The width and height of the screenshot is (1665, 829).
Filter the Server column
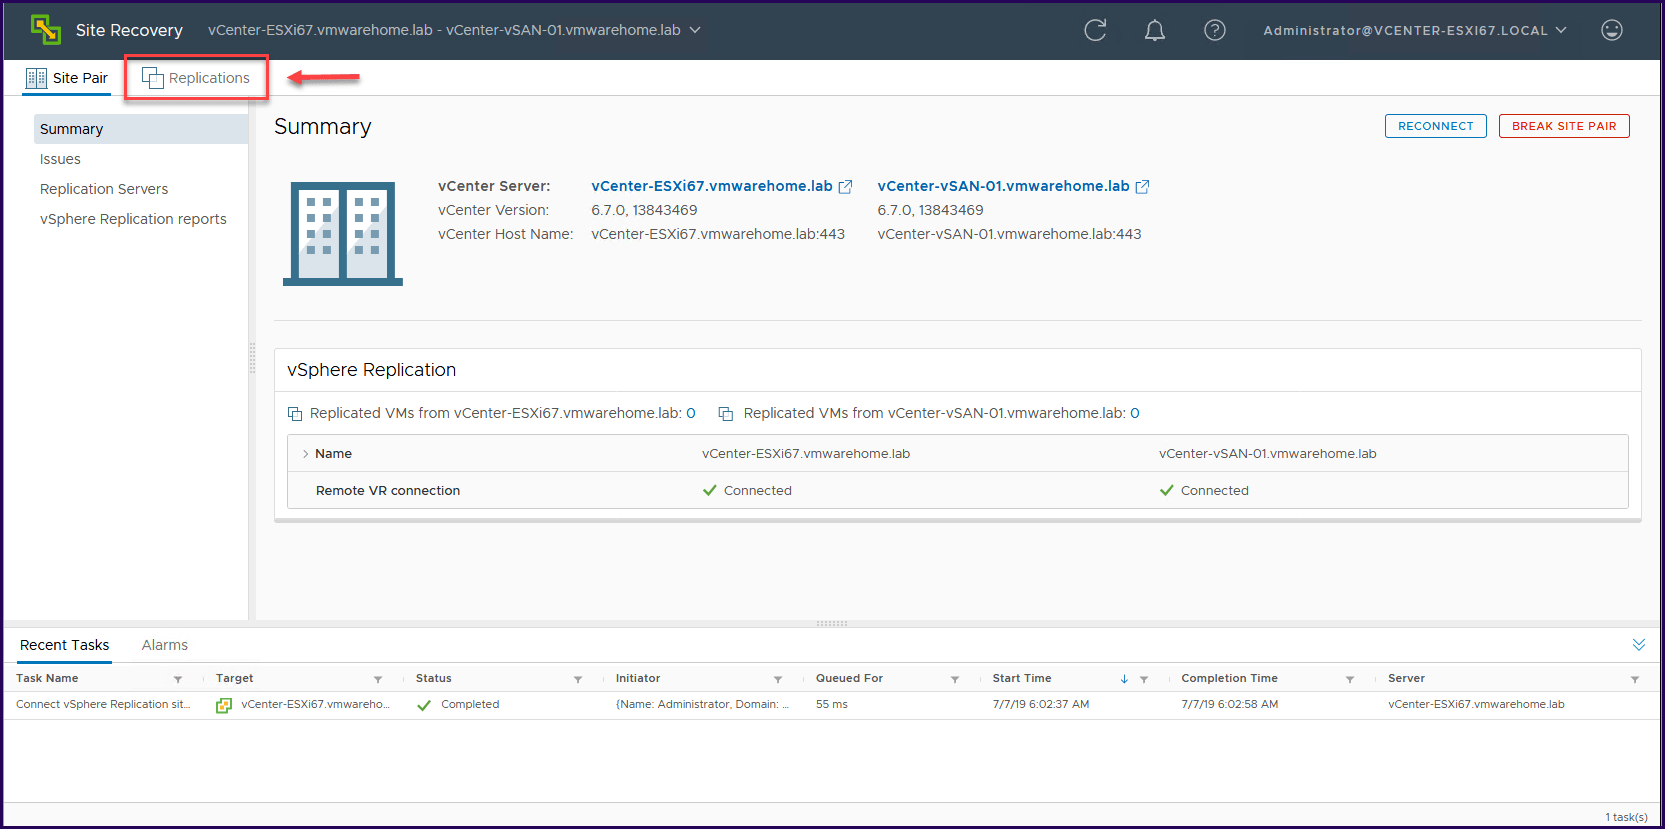(x=1635, y=679)
